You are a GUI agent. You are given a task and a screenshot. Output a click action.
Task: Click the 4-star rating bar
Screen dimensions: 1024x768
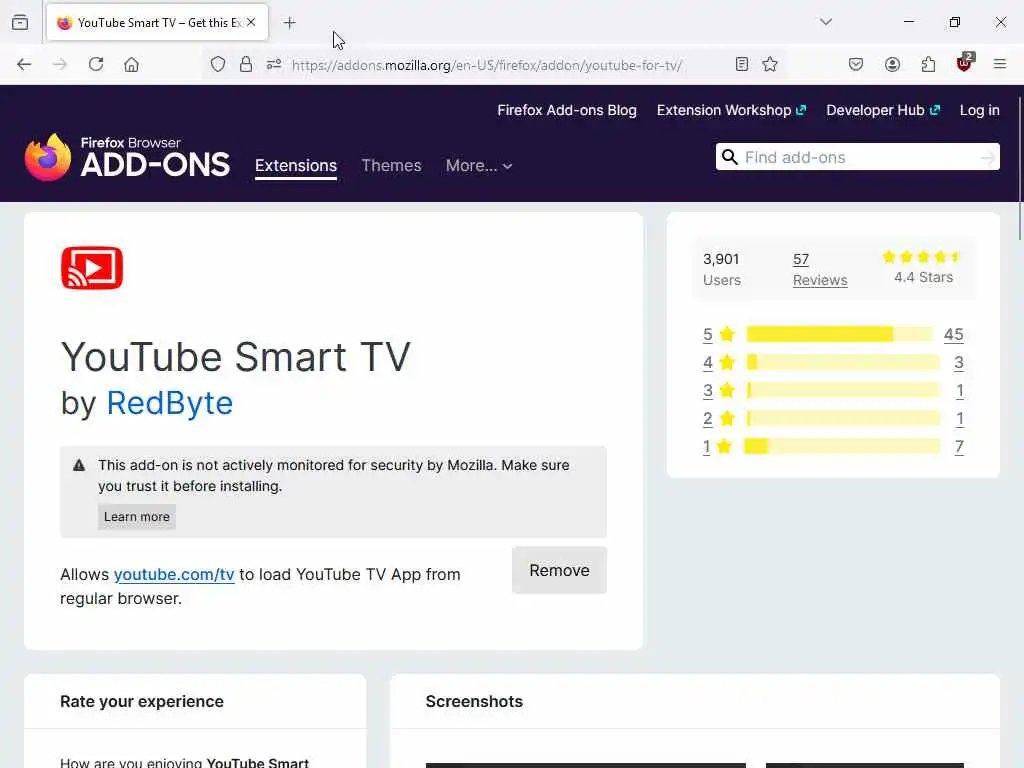(843, 362)
